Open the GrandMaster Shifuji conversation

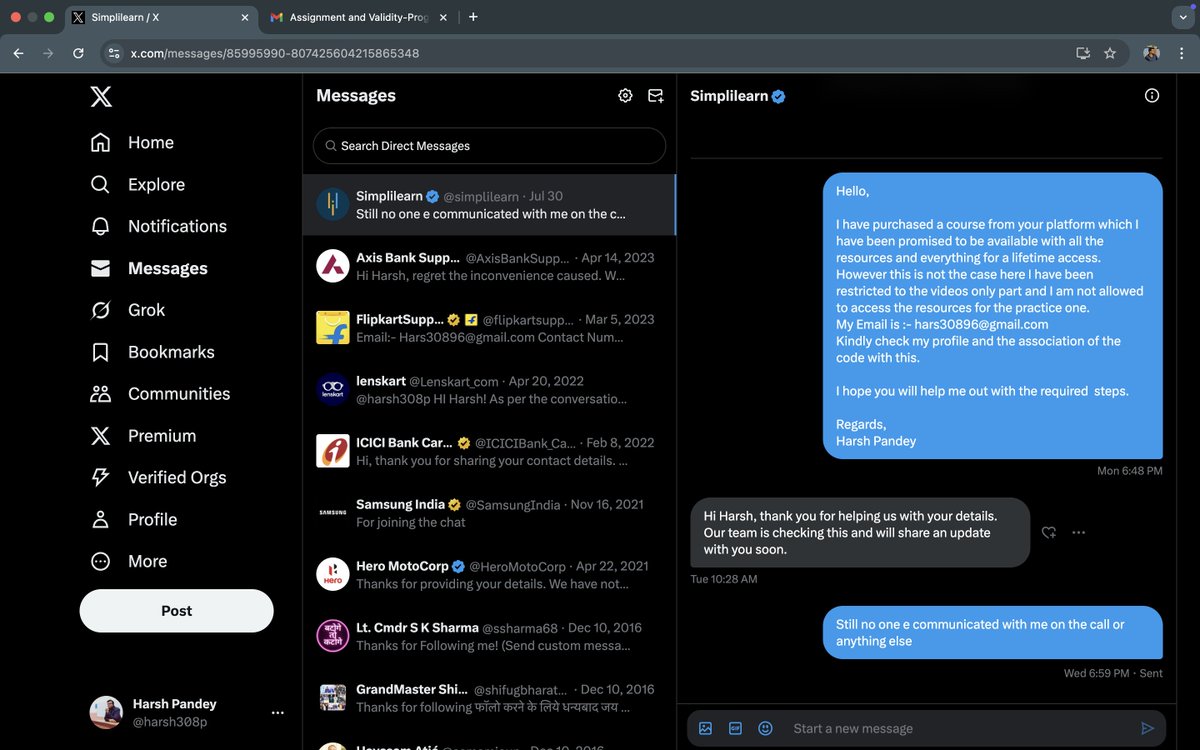pos(489,698)
